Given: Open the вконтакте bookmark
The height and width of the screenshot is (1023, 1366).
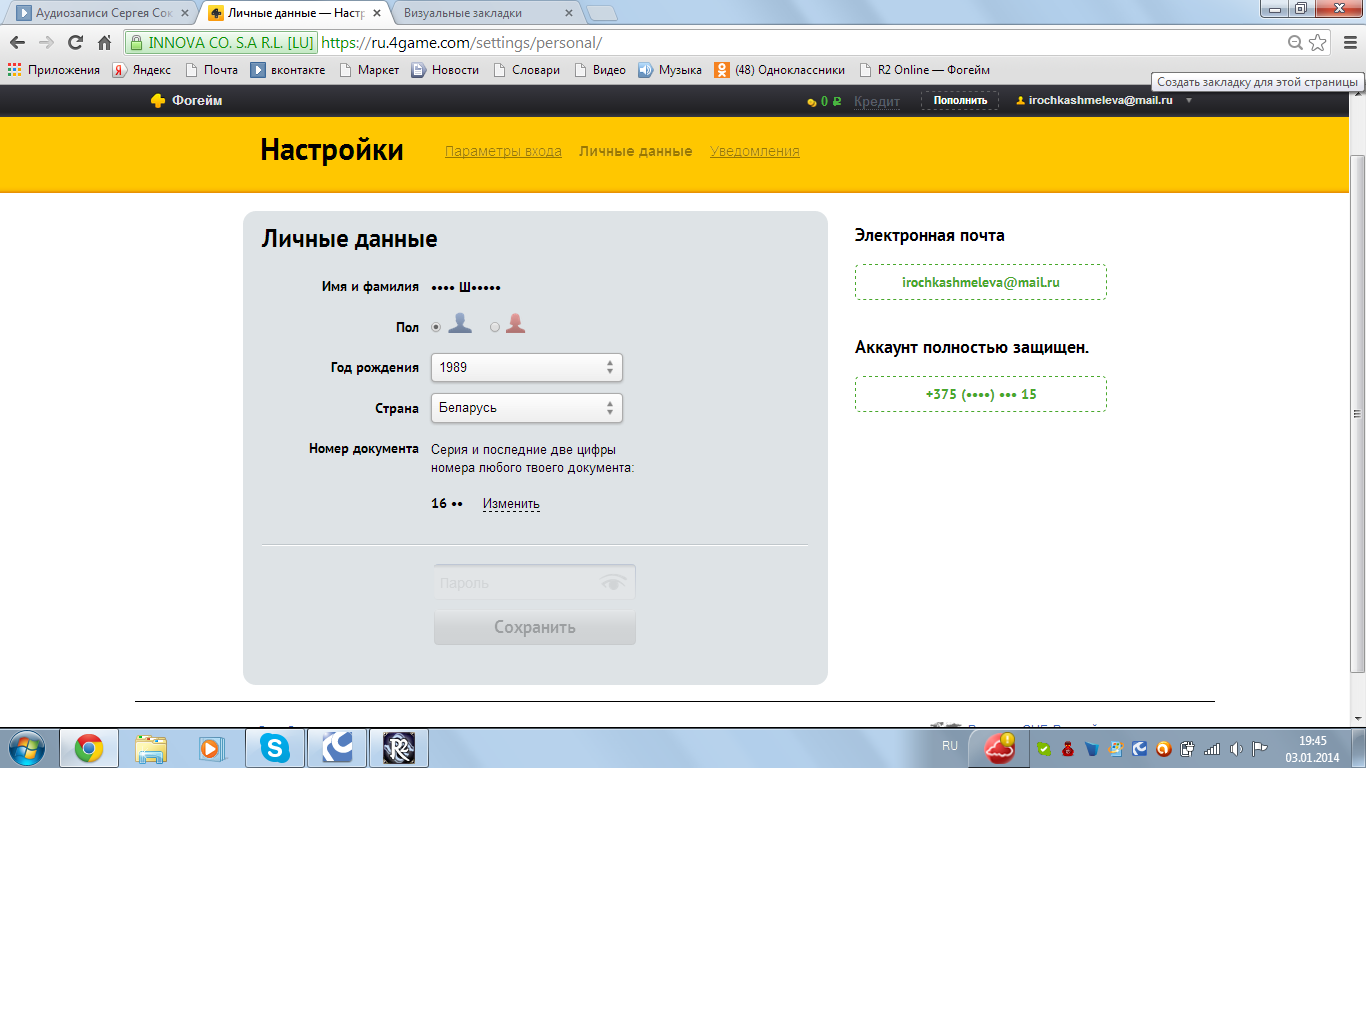Looking at the screenshot, I should coord(288,70).
